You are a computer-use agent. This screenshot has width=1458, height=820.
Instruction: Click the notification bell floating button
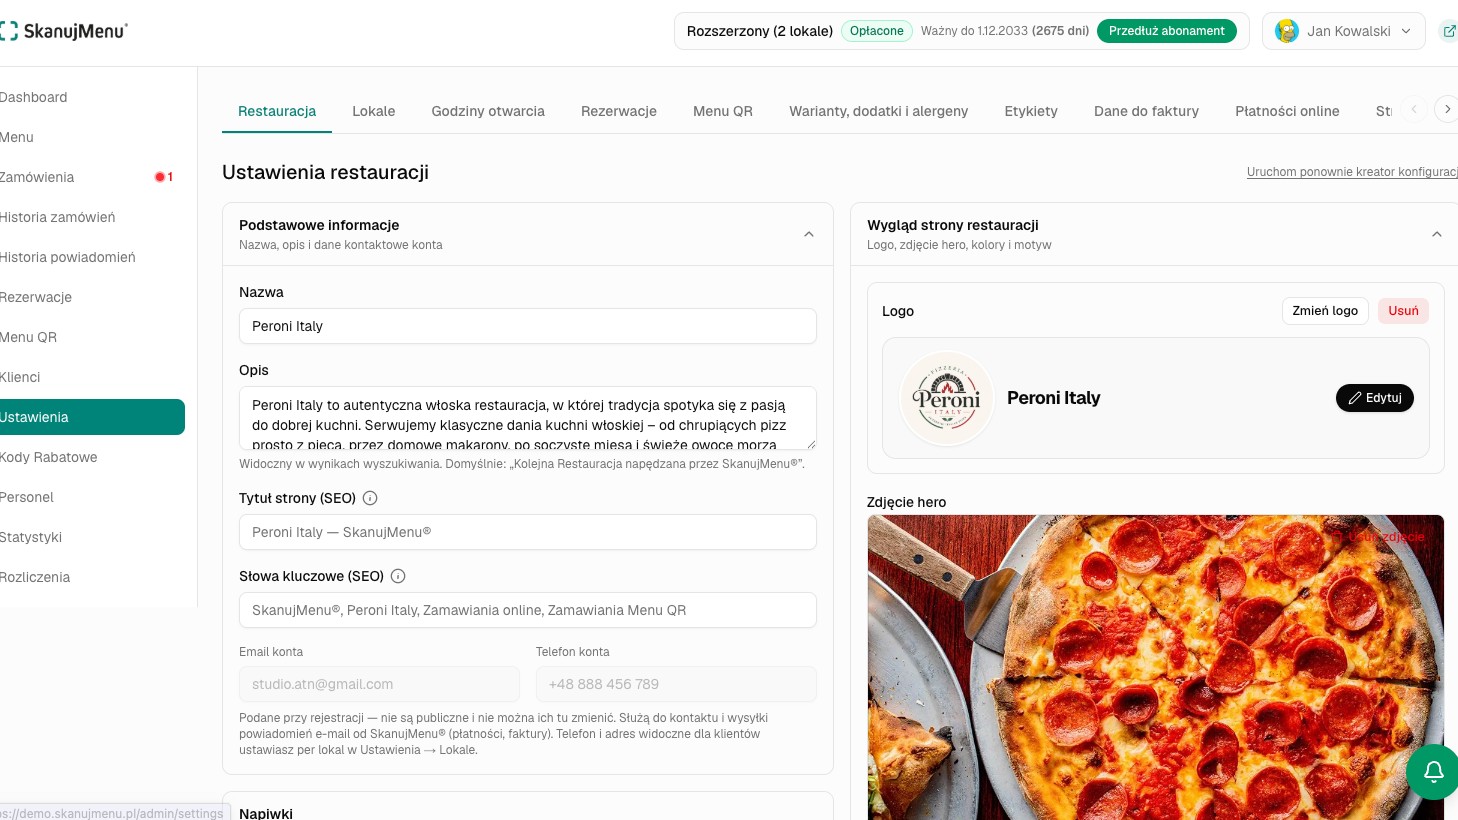pyautogui.click(x=1433, y=772)
